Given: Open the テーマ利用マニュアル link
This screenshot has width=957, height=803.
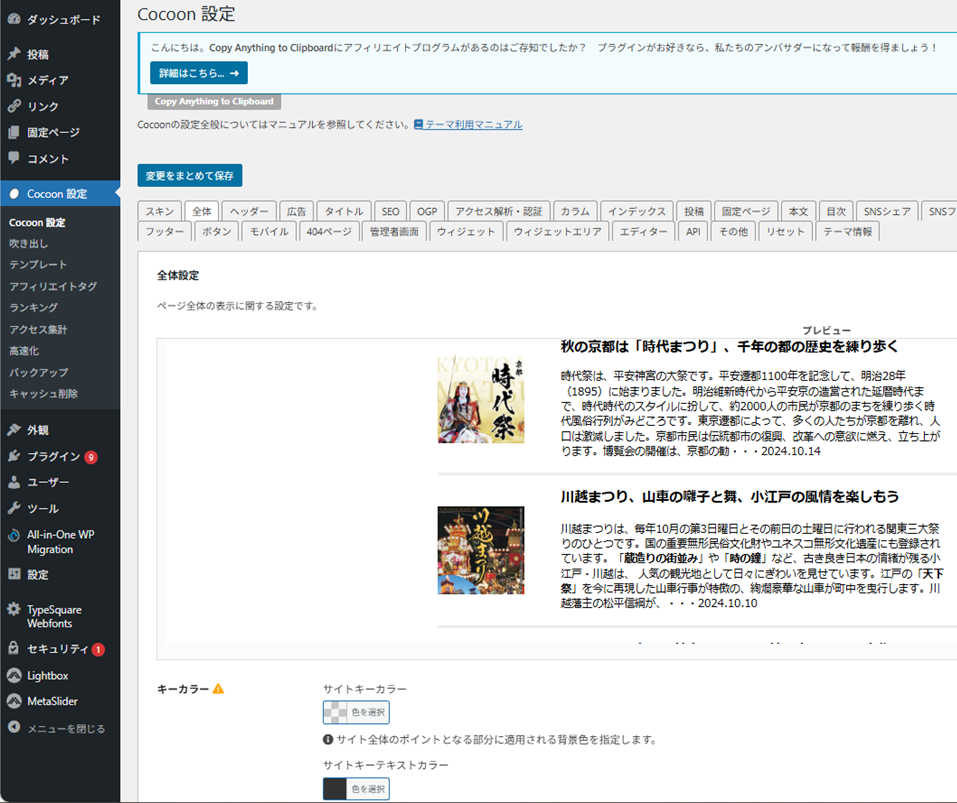Looking at the screenshot, I should (473, 125).
